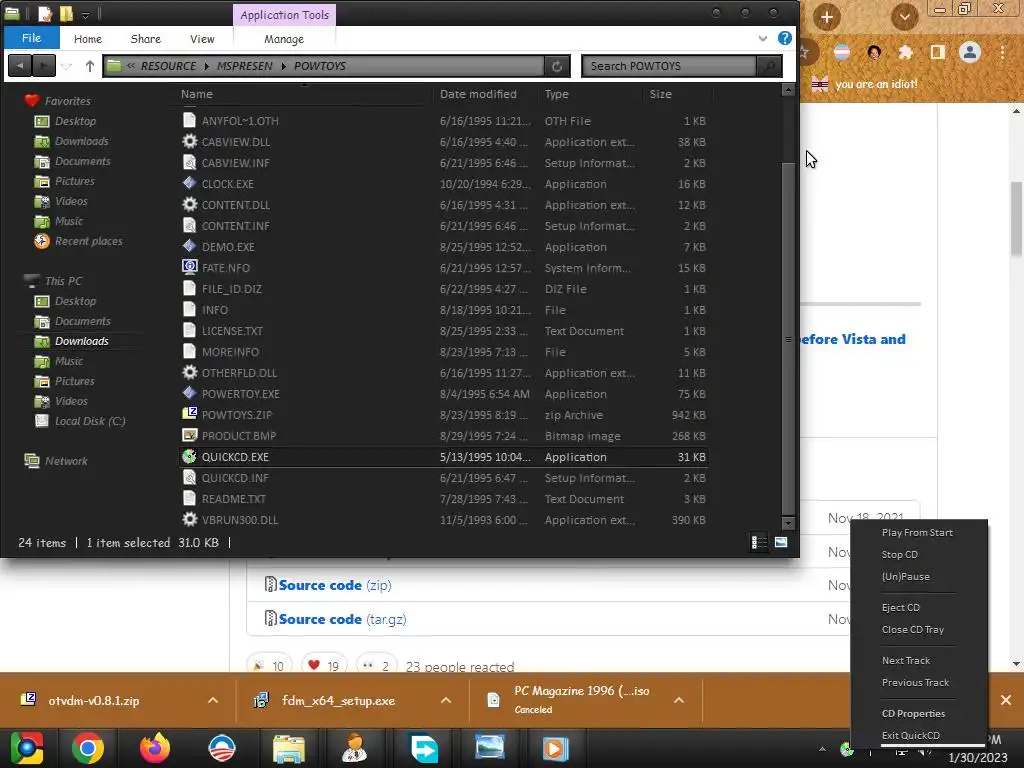1024x768 pixels.
Task: Click inside the Search POWTOYS field
Action: [x=669, y=66]
